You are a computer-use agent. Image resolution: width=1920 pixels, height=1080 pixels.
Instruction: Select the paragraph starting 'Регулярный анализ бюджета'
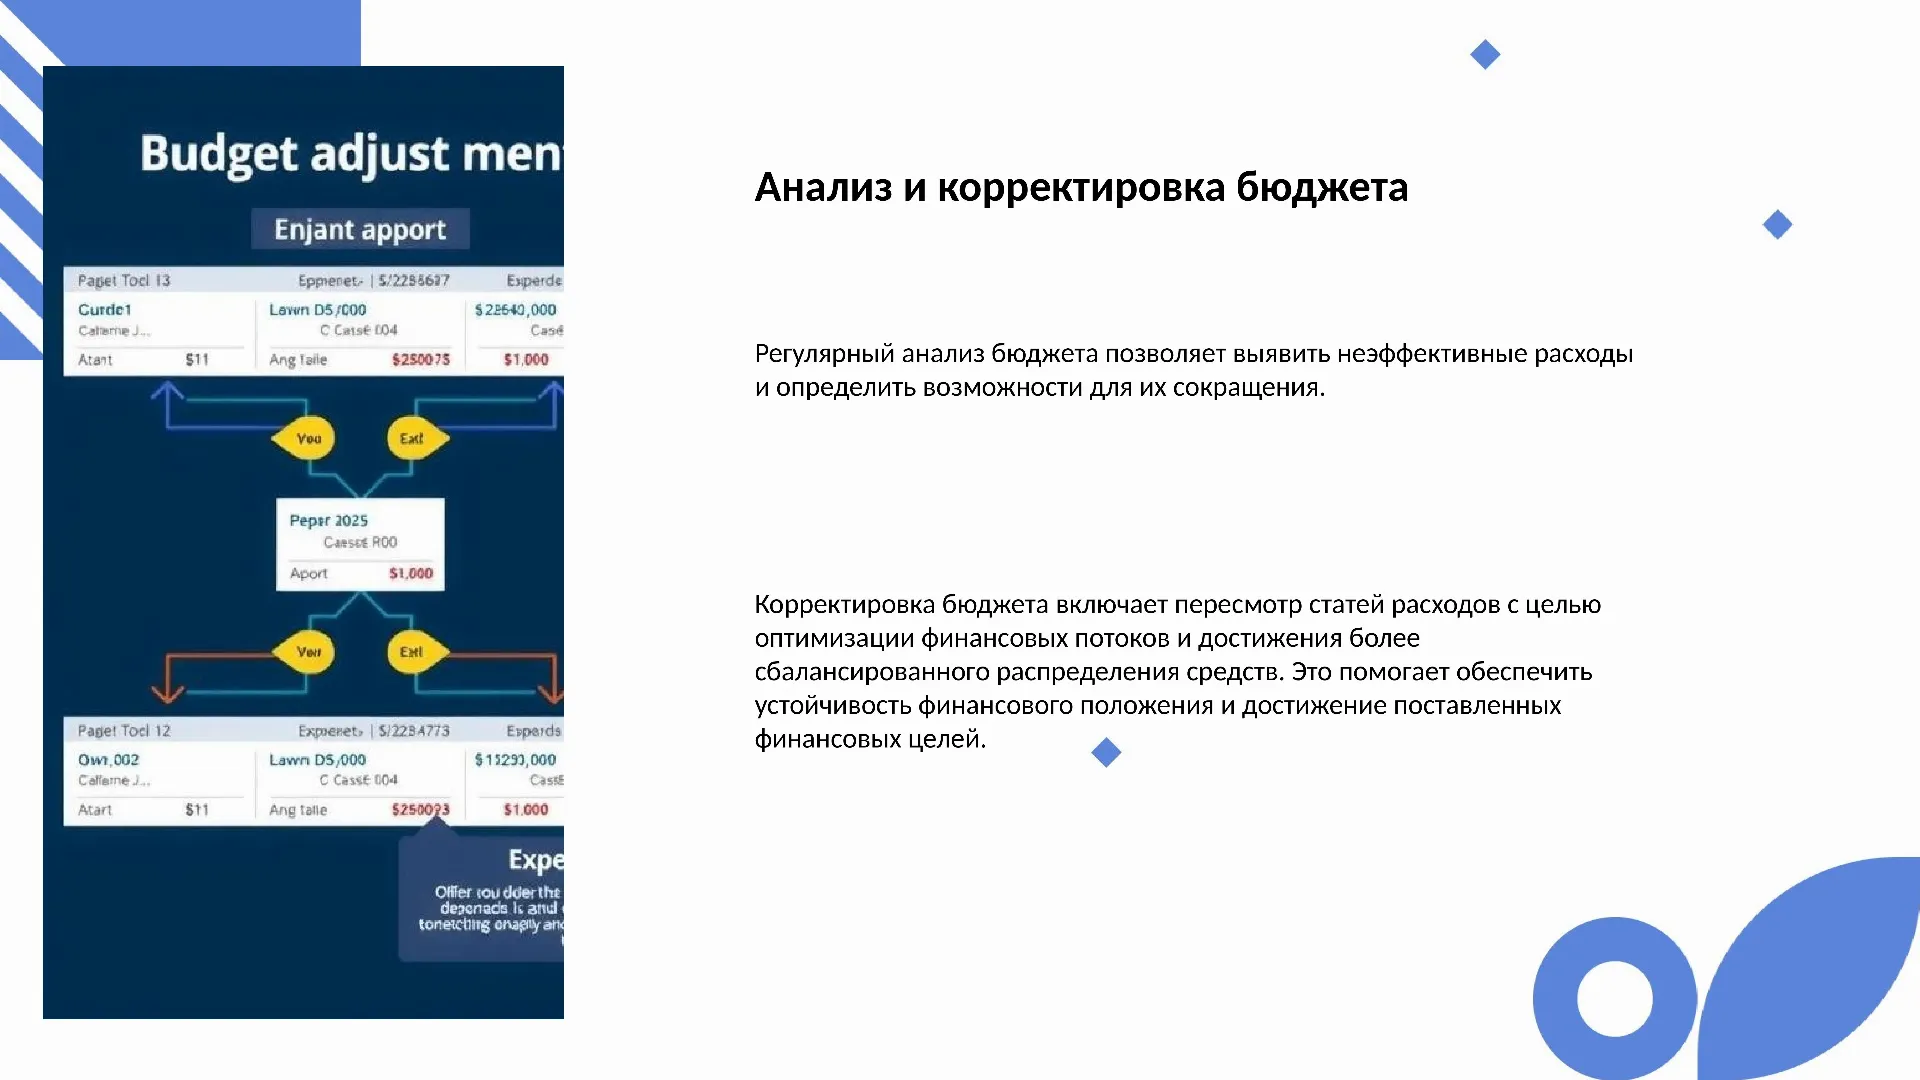pyautogui.click(x=1194, y=370)
